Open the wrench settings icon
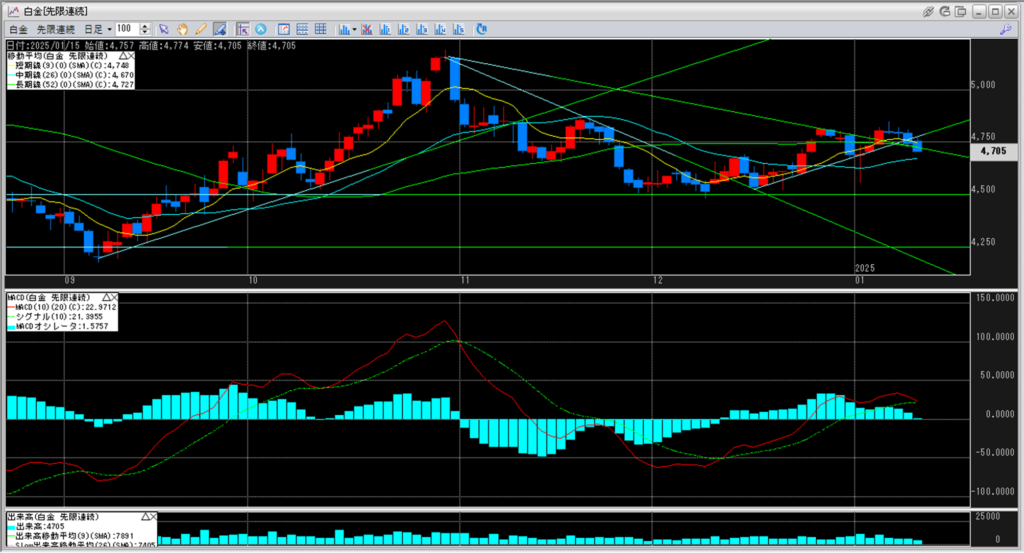This screenshot has height=553, width=1024. [x=1004, y=30]
